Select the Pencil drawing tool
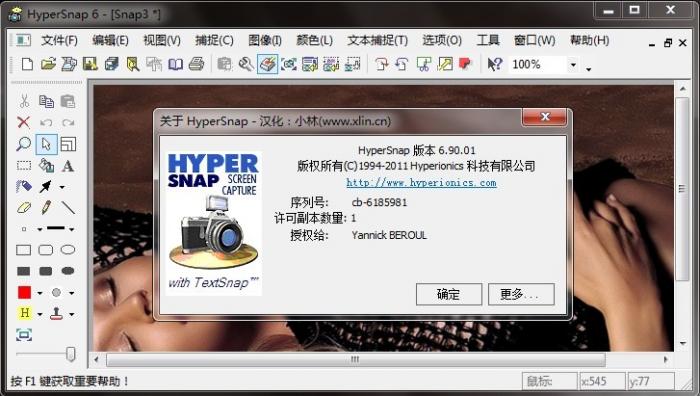The width and height of the screenshot is (700, 396). click(46, 207)
